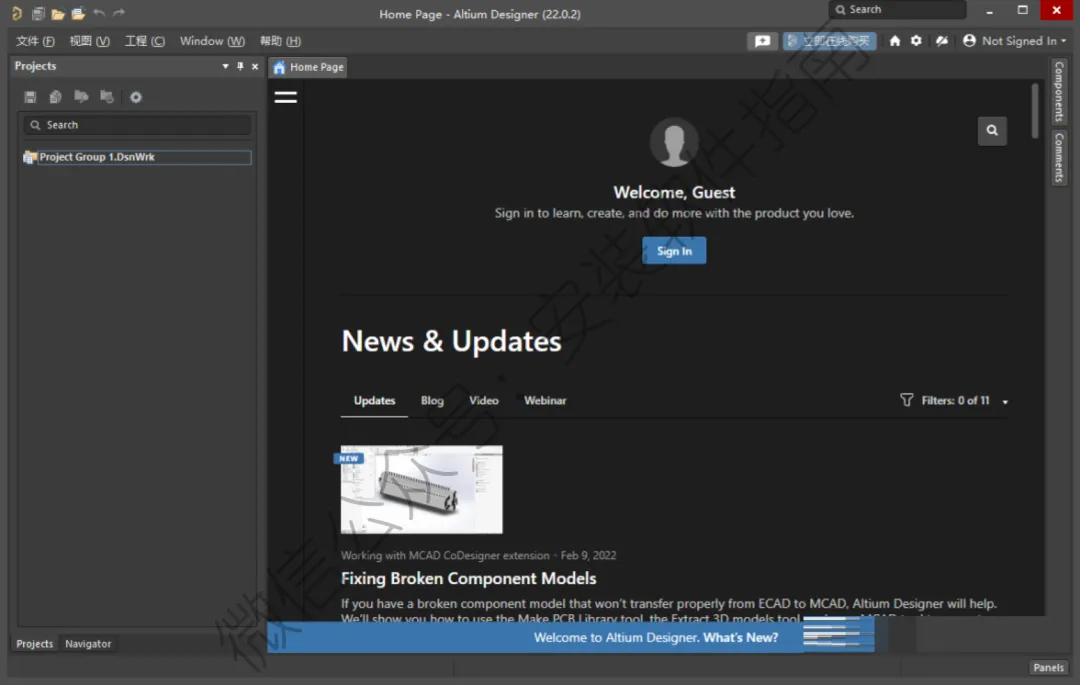Click the compile documents icon in Projects panel
Screen dimensions: 1080x685
pos(55,97)
